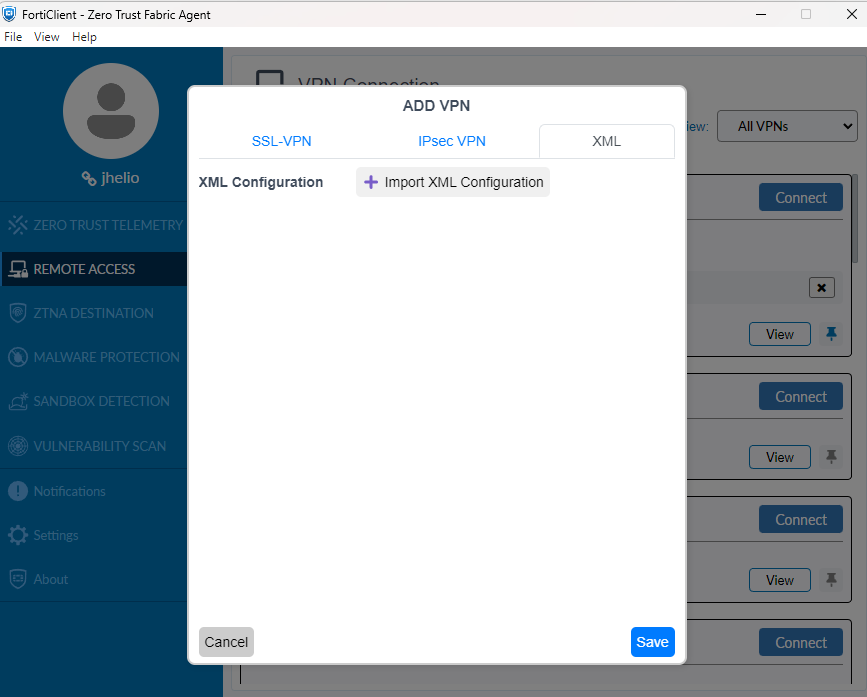This screenshot has width=867, height=697.
Task: Click the Settings gear icon
Action: click(18, 535)
